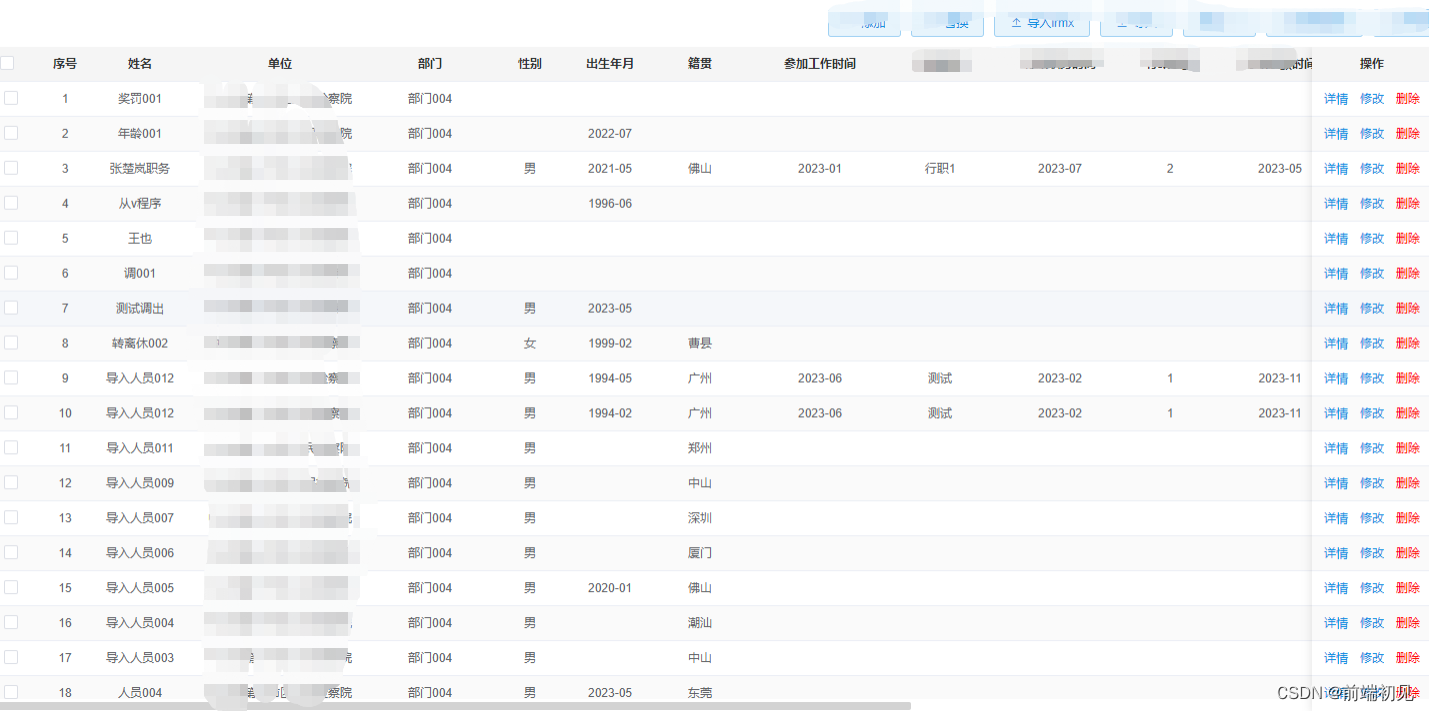
Task: Click 删除 for row number 9
Action: [1408, 379]
